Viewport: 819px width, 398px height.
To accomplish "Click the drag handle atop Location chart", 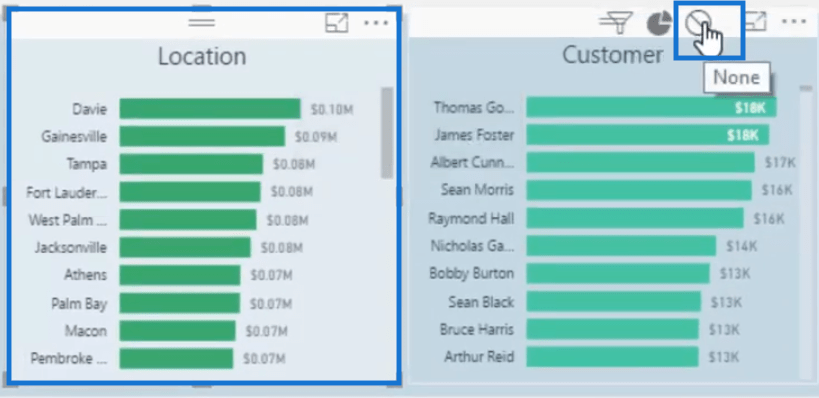I will coord(202,22).
